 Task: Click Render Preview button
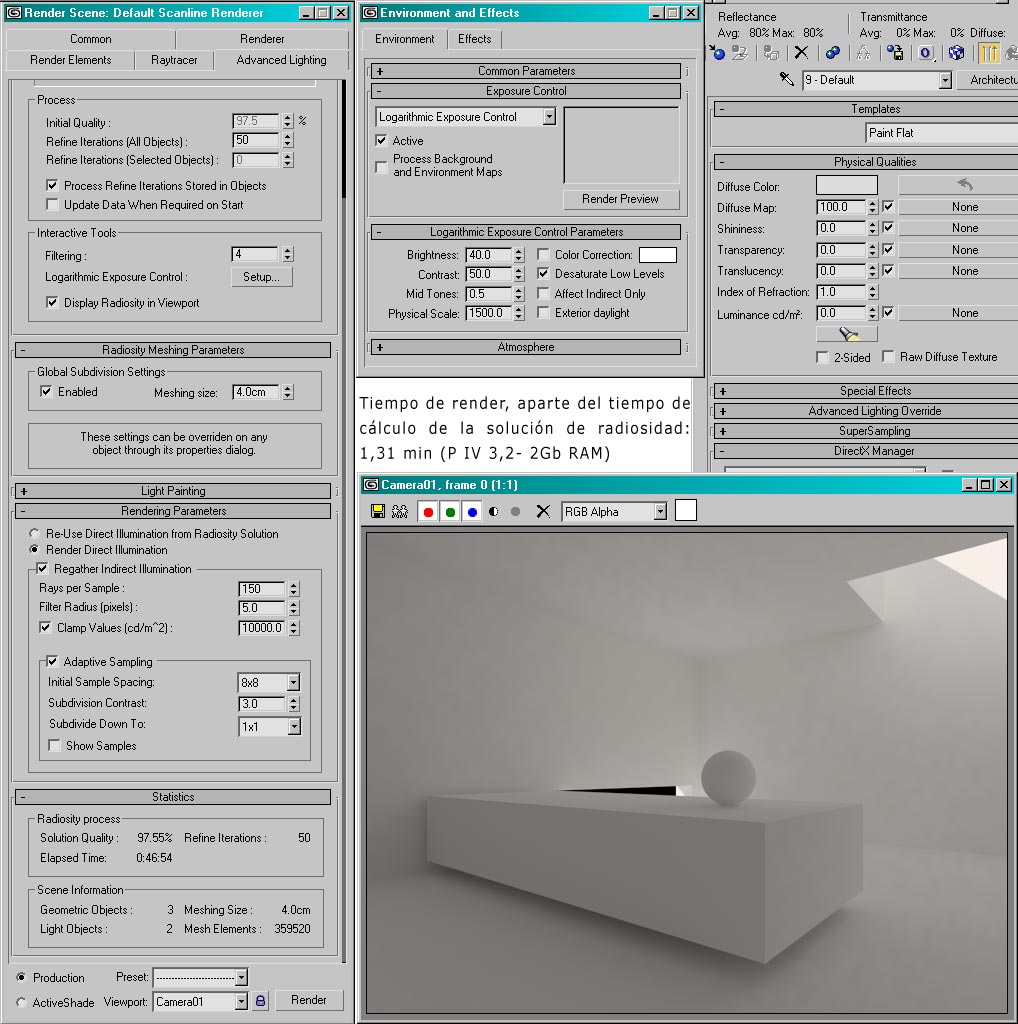(x=620, y=199)
